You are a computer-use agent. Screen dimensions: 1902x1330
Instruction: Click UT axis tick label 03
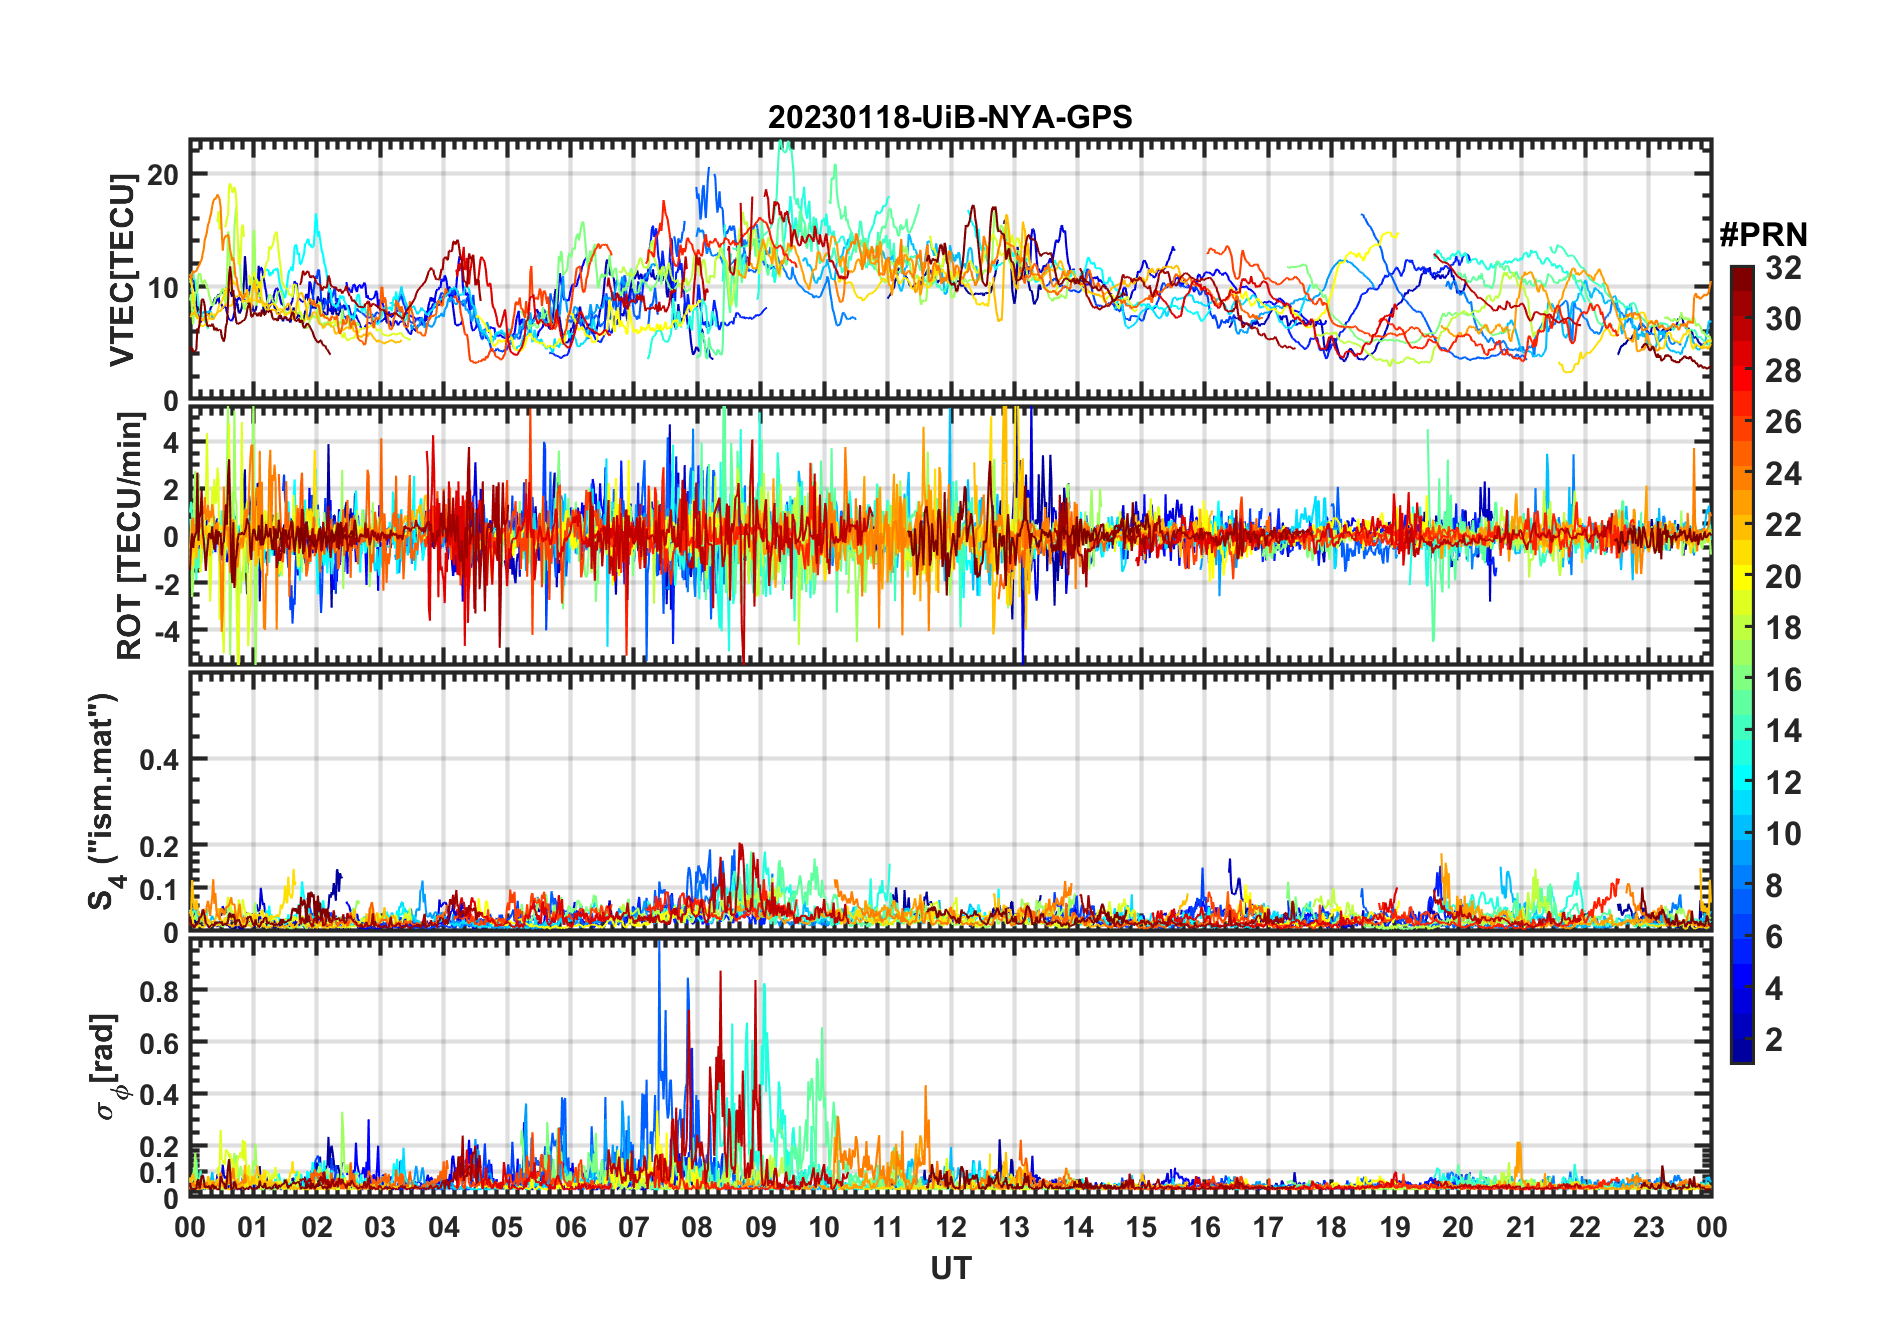point(380,1227)
